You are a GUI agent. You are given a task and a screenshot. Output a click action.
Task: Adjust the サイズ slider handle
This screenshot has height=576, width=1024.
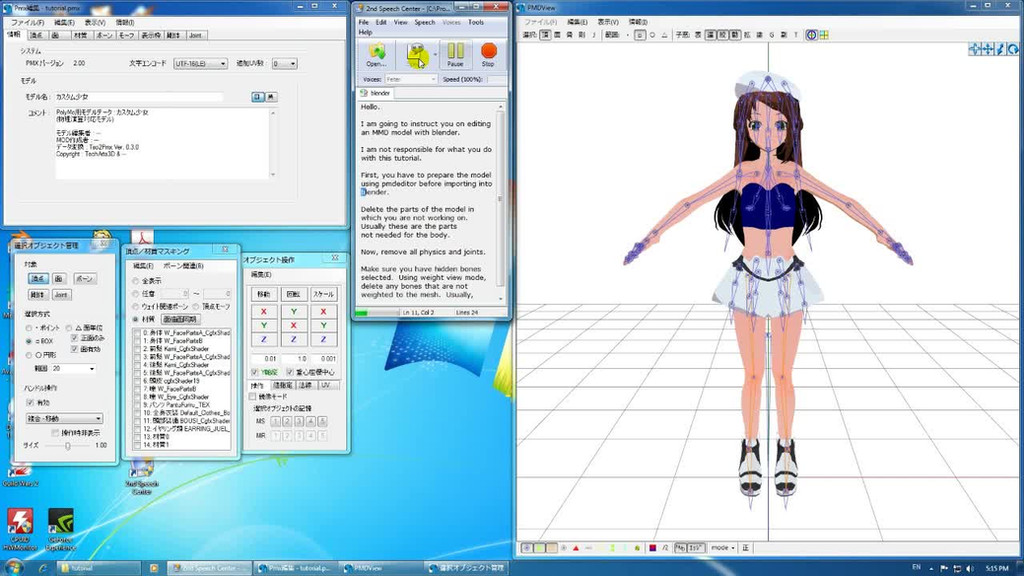[x=67, y=445]
